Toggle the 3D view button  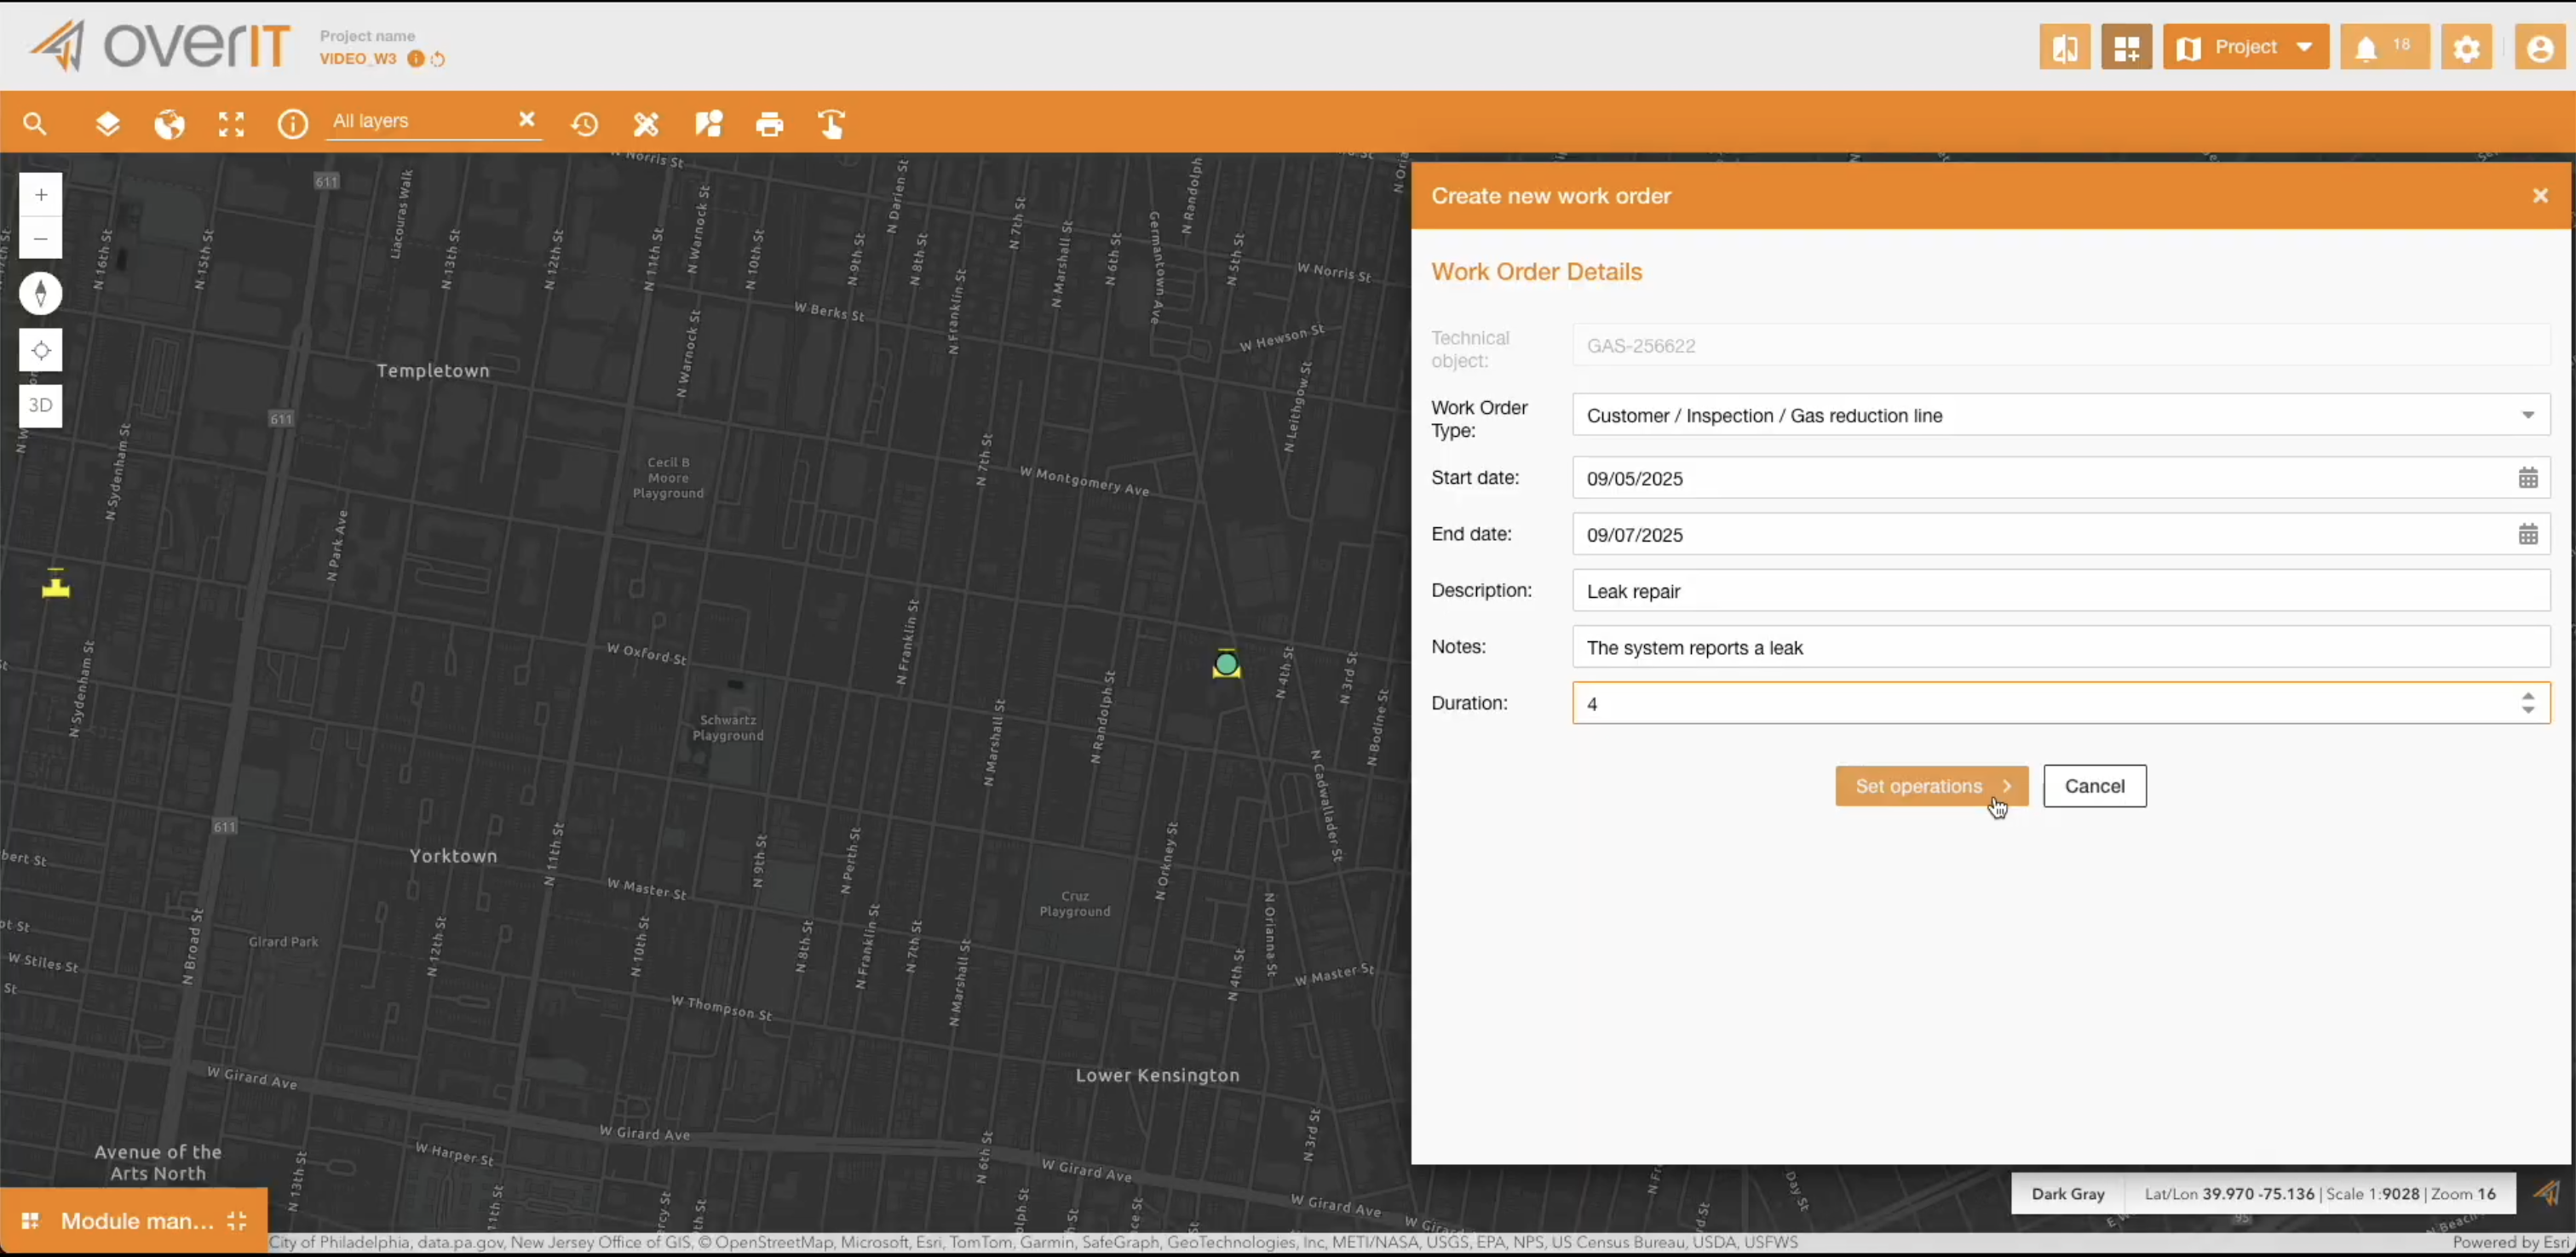point(41,405)
